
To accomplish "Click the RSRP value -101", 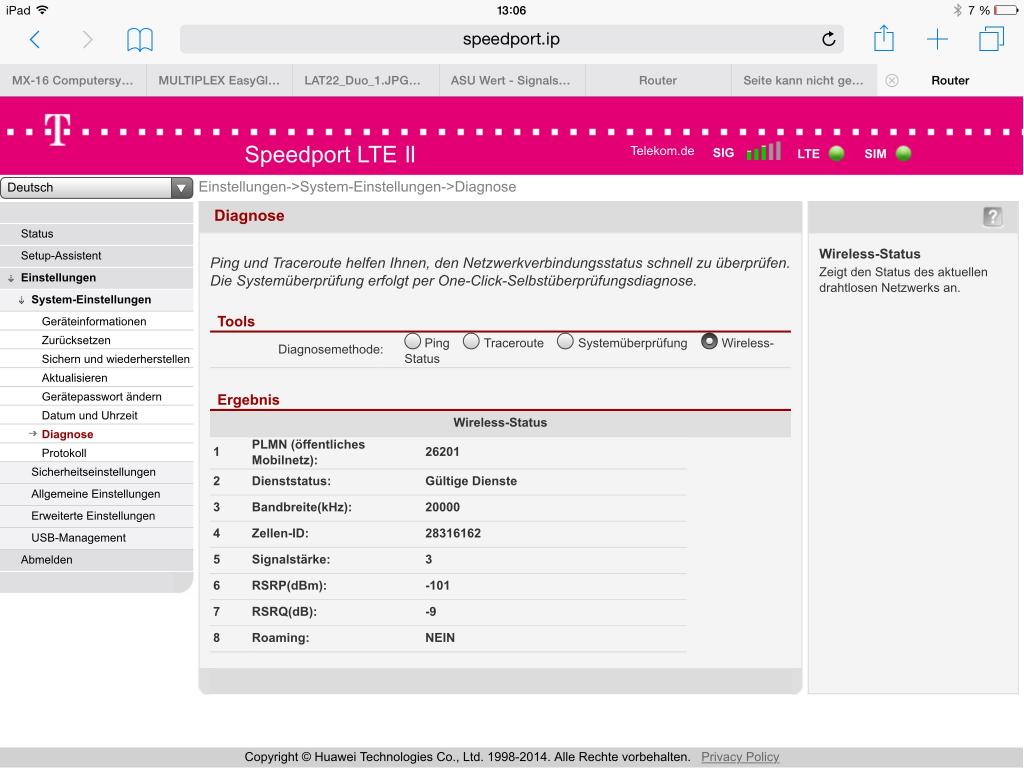I will (438, 586).
